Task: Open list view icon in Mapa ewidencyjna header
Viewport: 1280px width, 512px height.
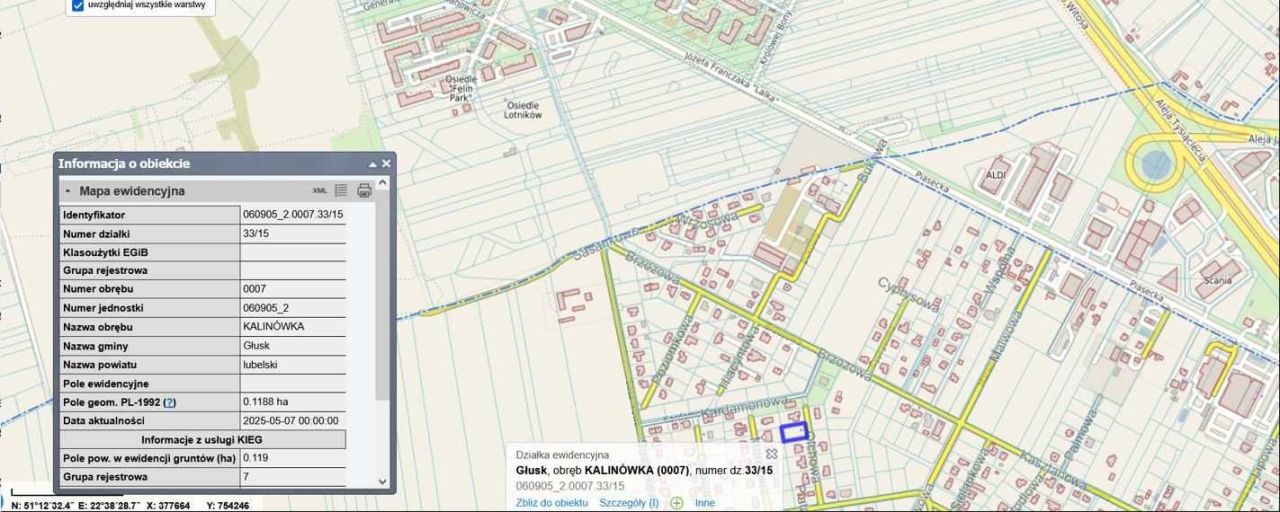Action: [x=341, y=190]
